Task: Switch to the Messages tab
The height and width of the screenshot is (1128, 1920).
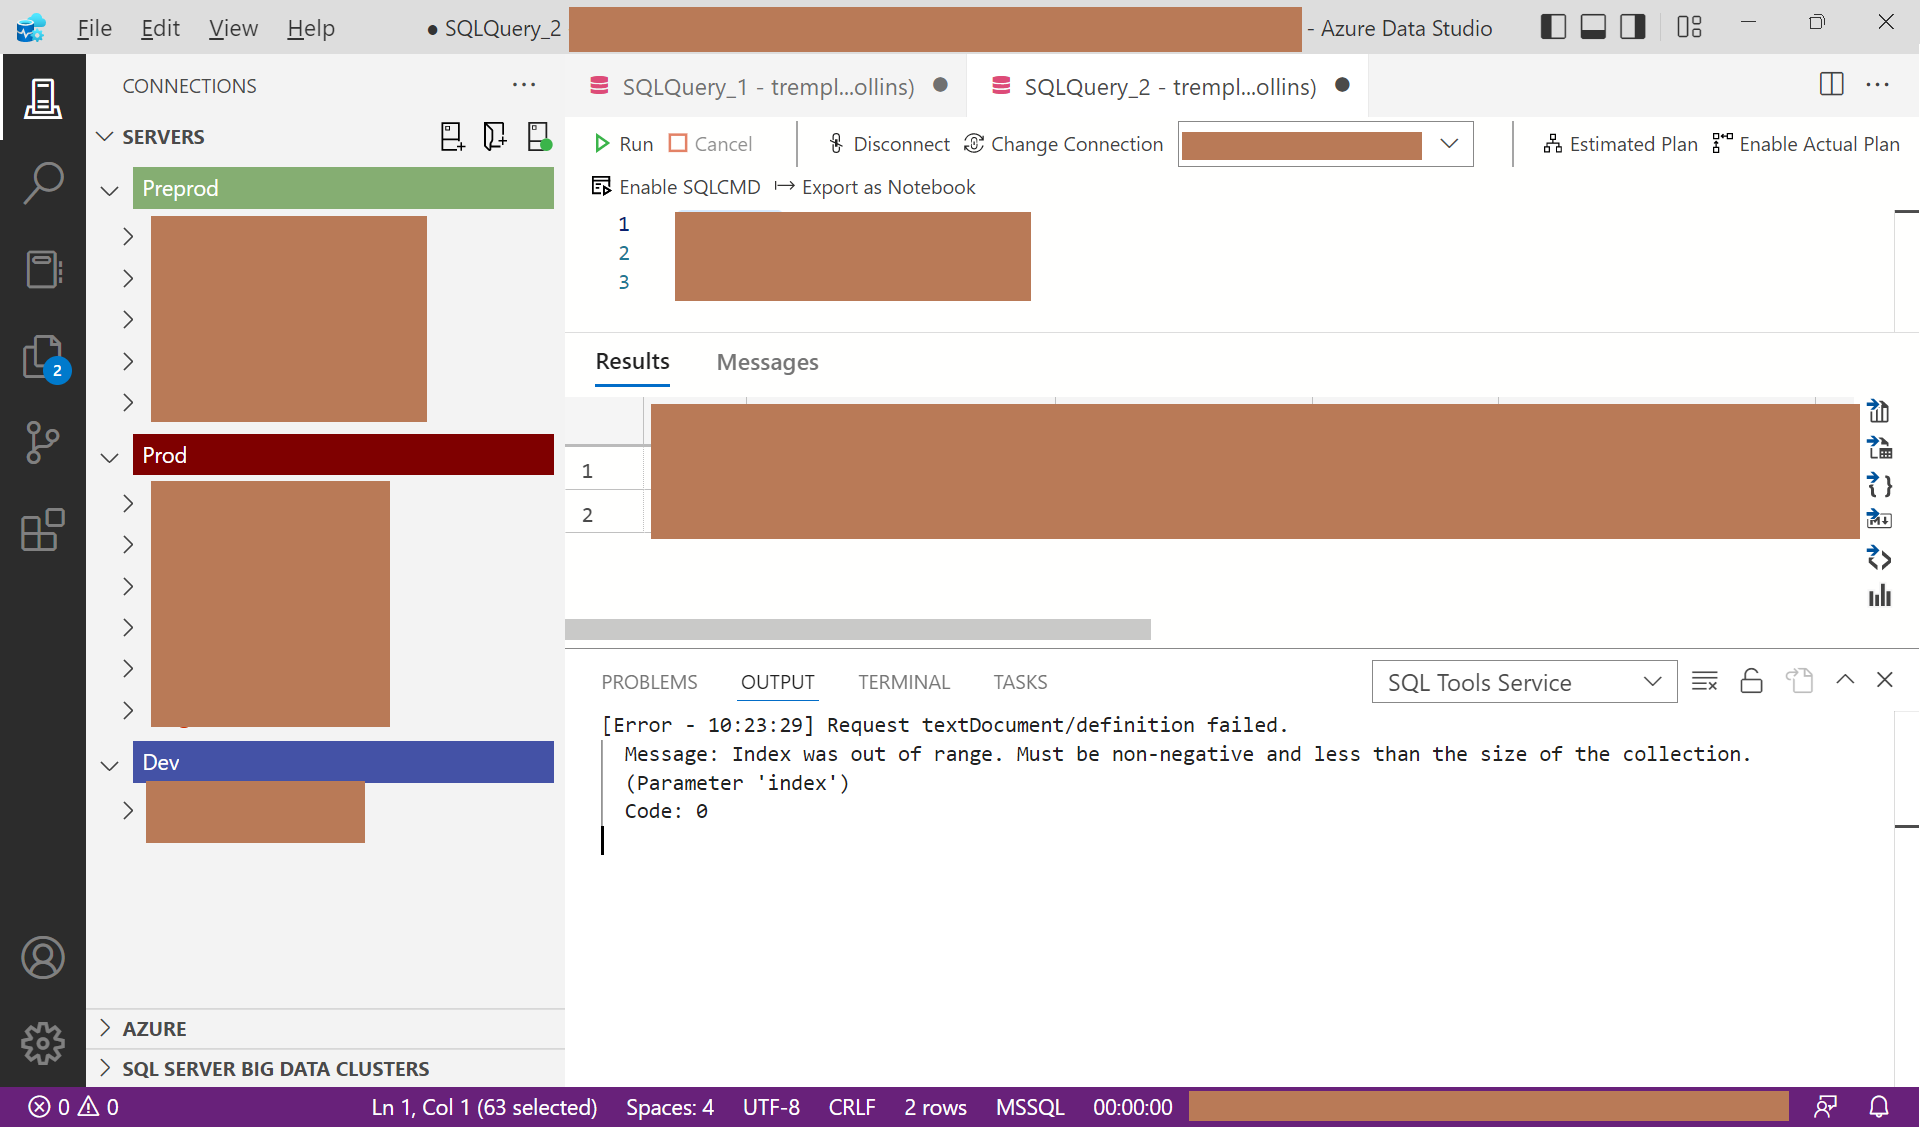Action: 767,362
